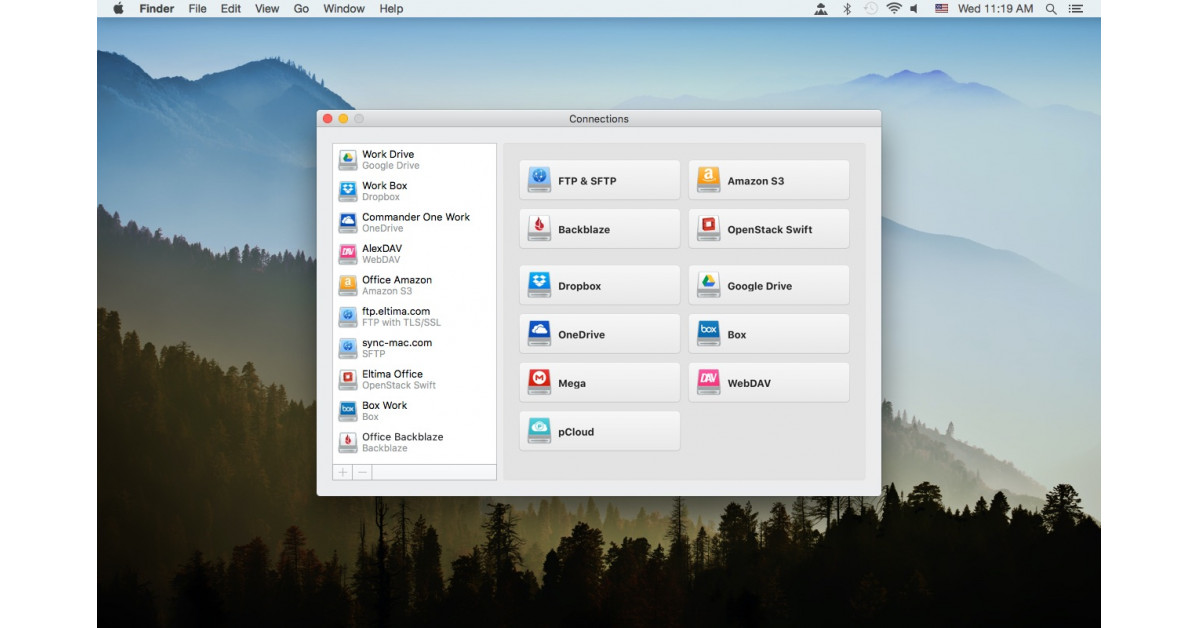1200x628 pixels.
Task: Open the volume control in menu bar
Action: click(x=914, y=9)
